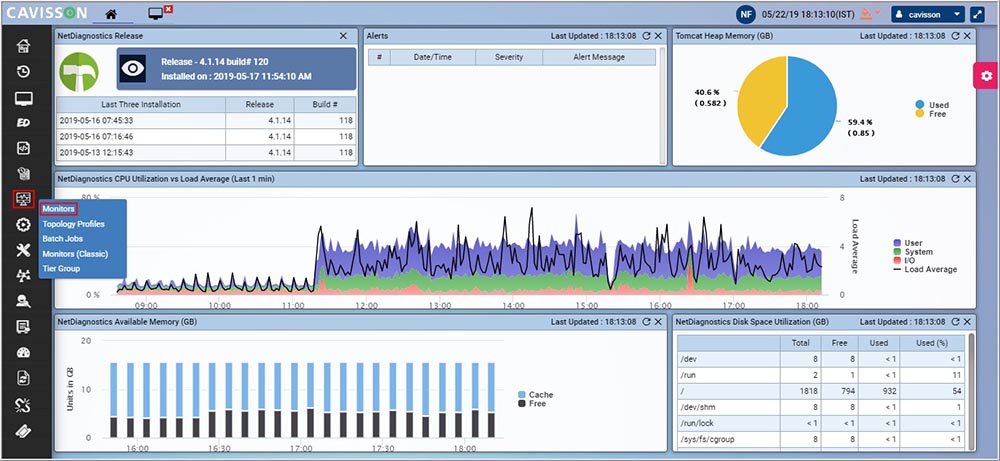Click the green hammer release logo
The width and height of the screenshot is (1000, 461).
pyautogui.click(x=79, y=72)
